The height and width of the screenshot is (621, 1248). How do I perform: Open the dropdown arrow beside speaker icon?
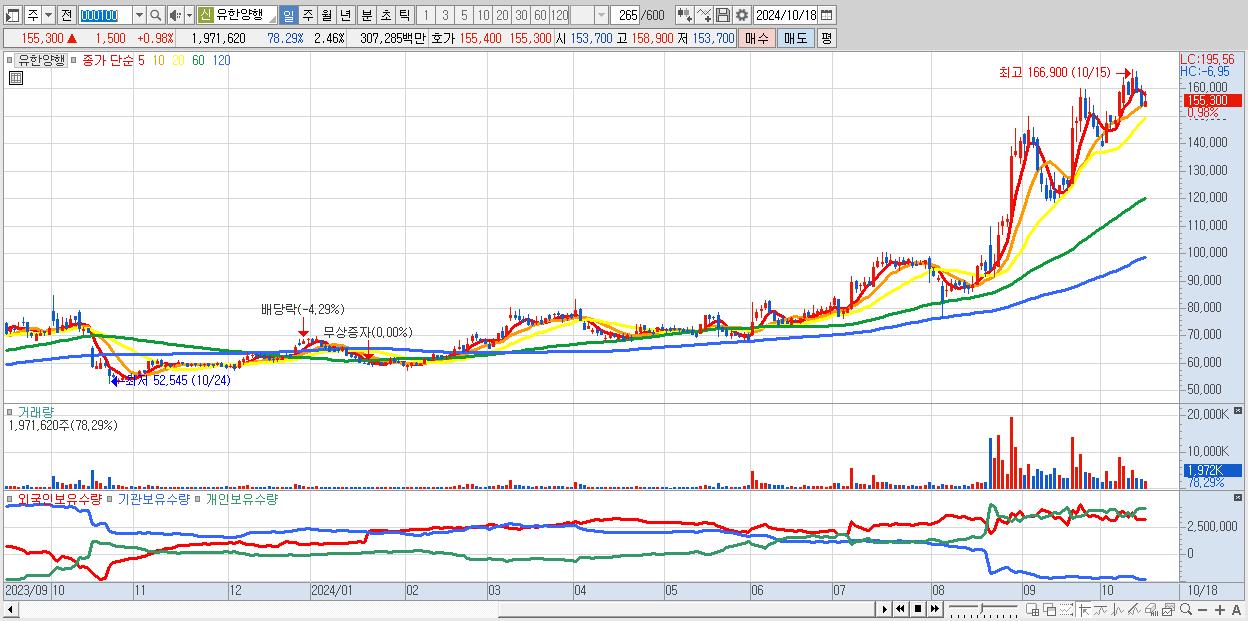pos(189,15)
